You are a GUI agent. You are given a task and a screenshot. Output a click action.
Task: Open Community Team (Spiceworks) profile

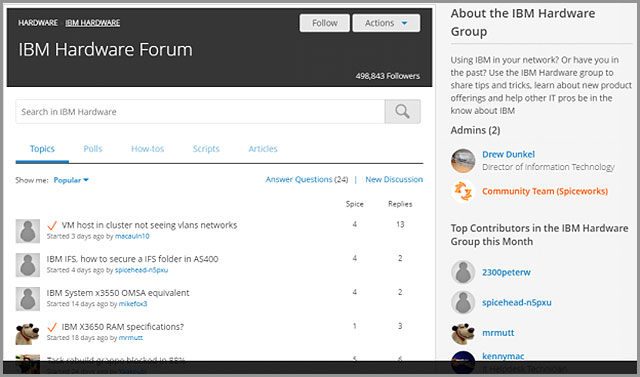click(544, 191)
